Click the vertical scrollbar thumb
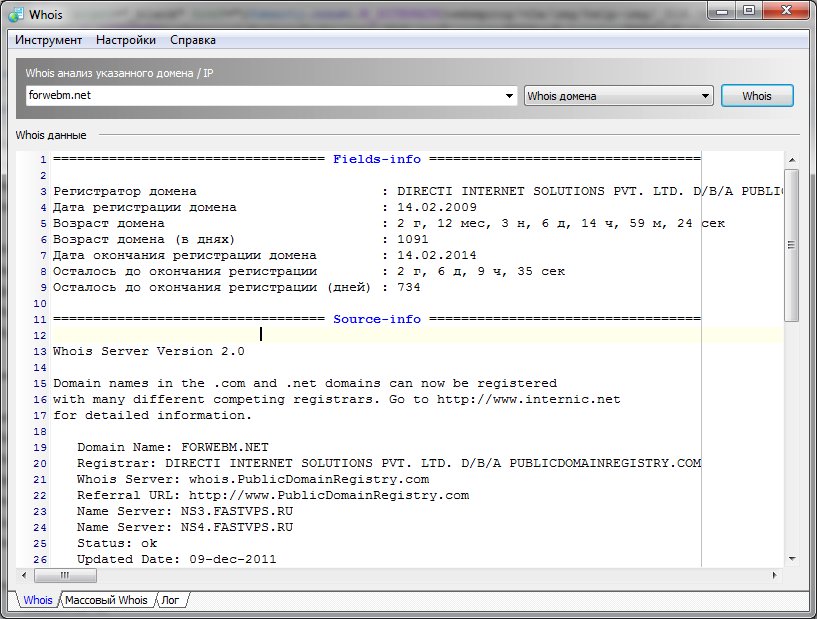 [x=791, y=245]
